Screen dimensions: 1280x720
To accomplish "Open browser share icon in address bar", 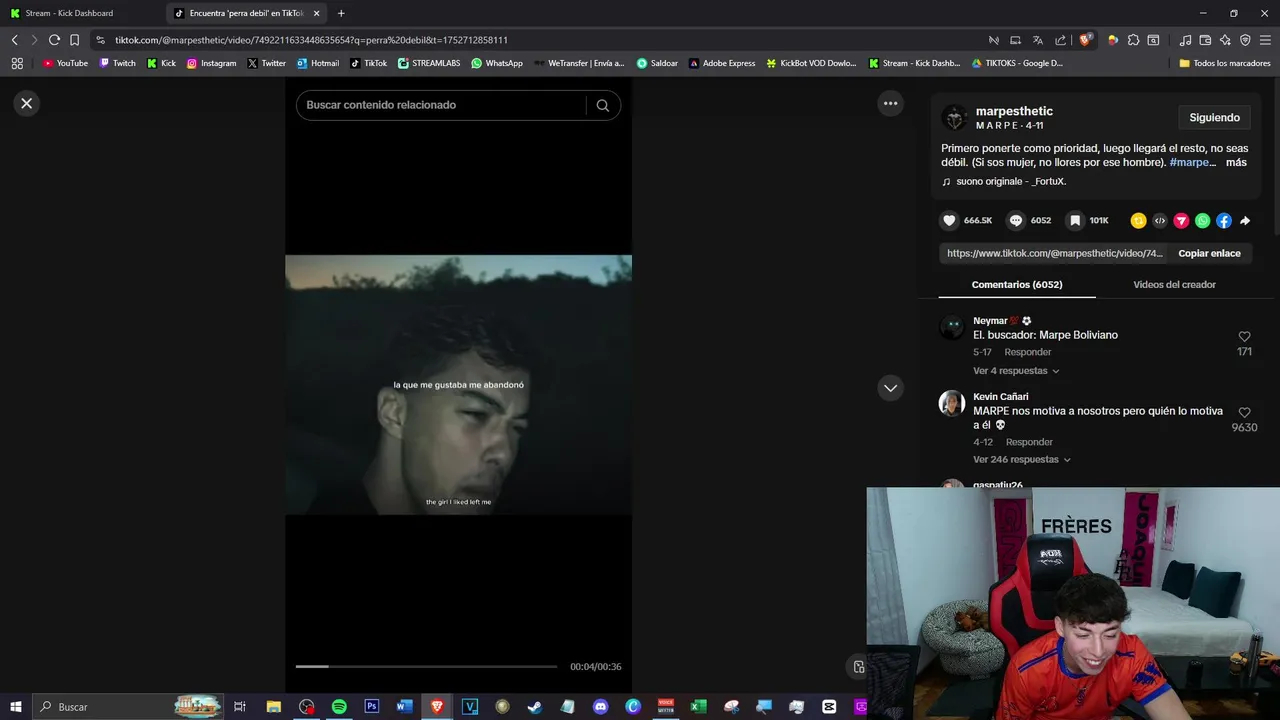I will click(1060, 40).
